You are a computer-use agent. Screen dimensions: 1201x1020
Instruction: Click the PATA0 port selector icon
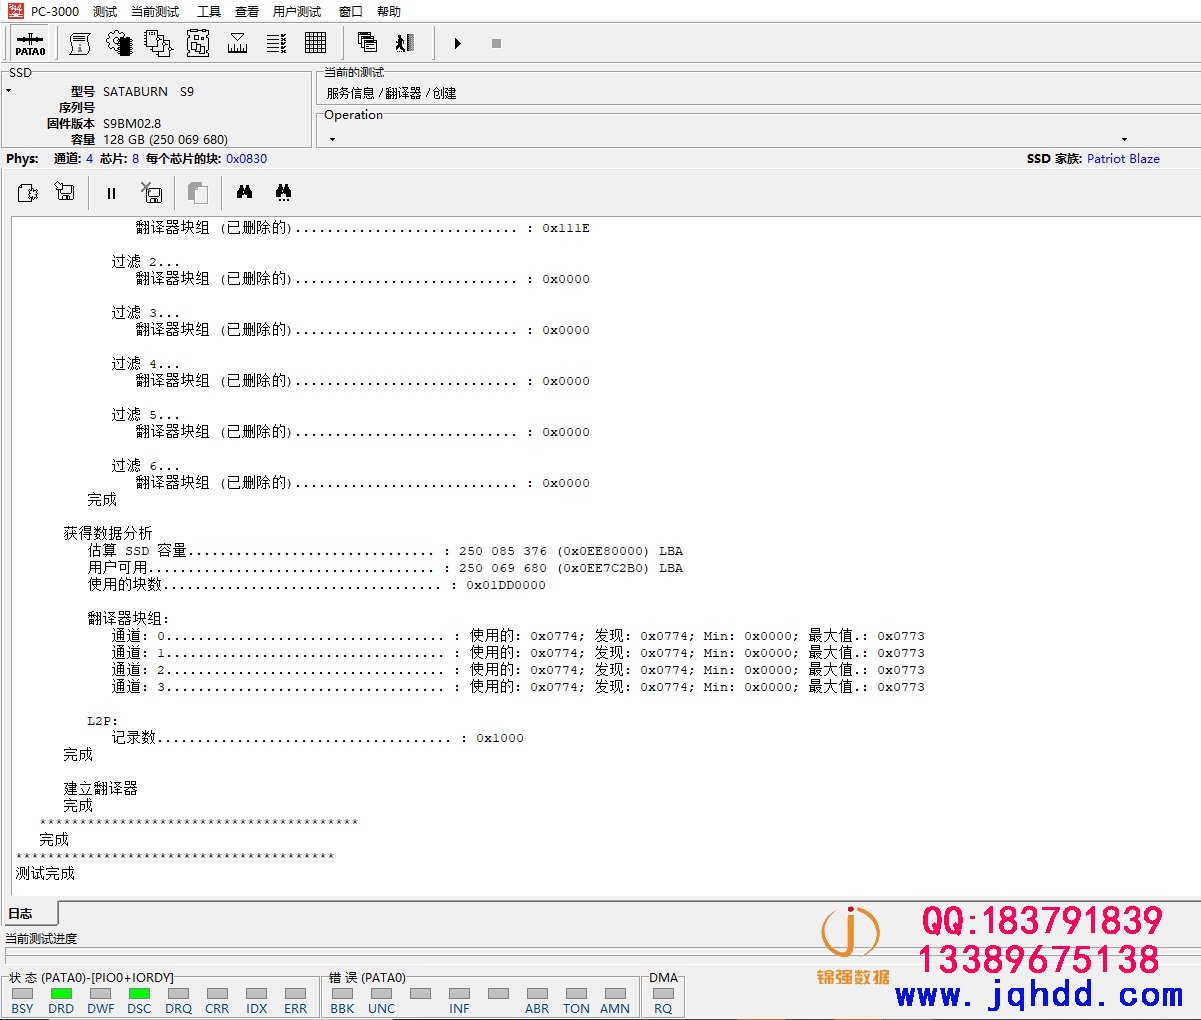(x=30, y=43)
